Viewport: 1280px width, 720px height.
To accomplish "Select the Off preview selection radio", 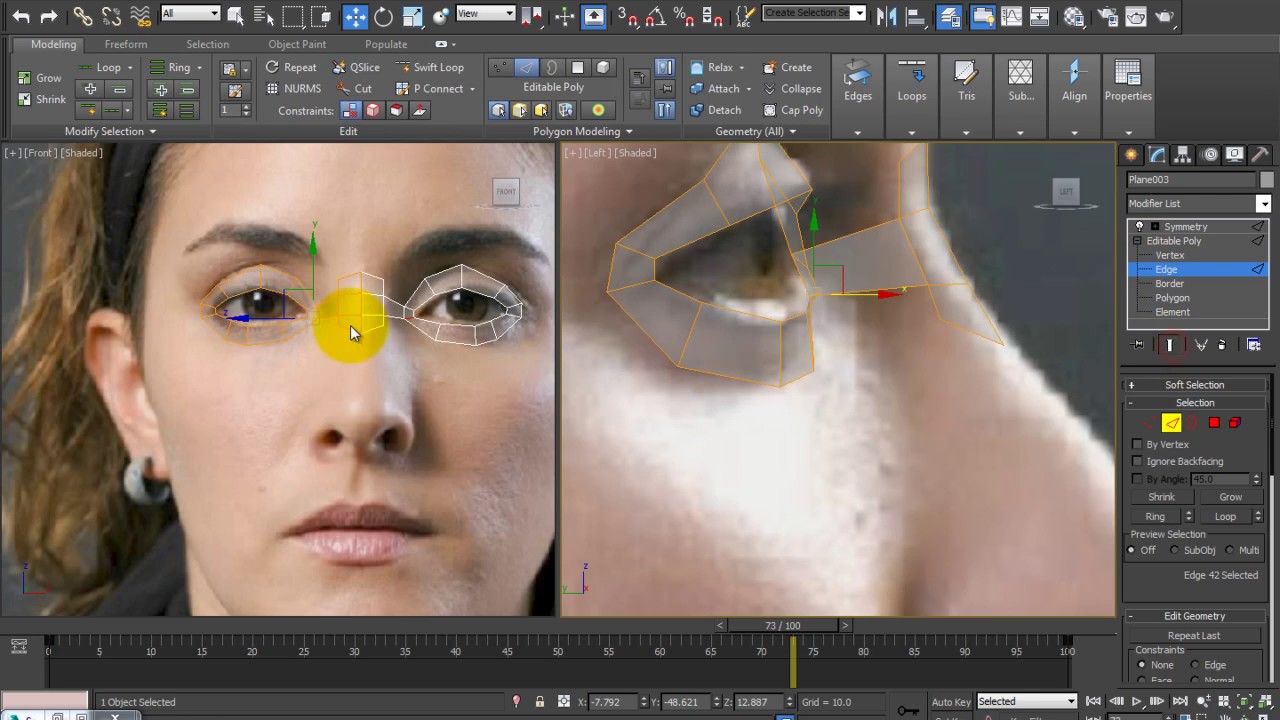I will pyautogui.click(x=1132, y=550).
